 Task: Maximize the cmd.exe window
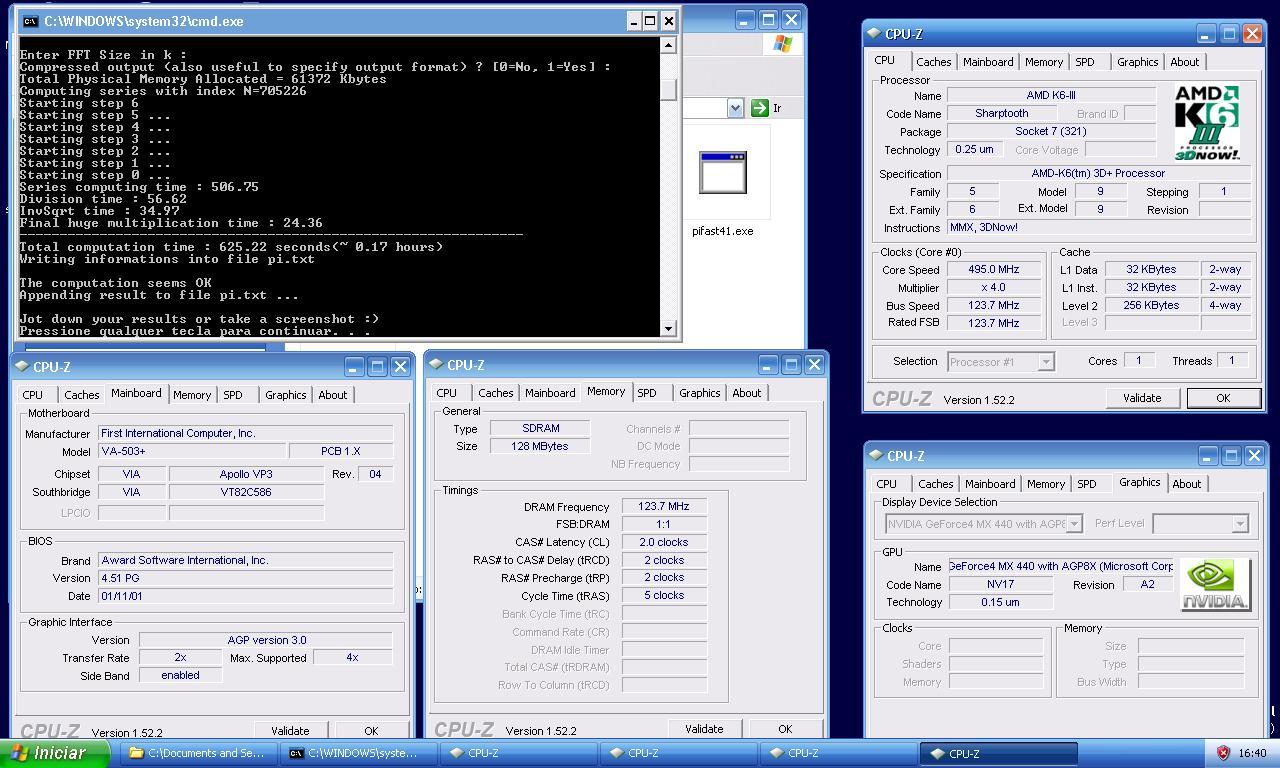(x=650, y=21)
